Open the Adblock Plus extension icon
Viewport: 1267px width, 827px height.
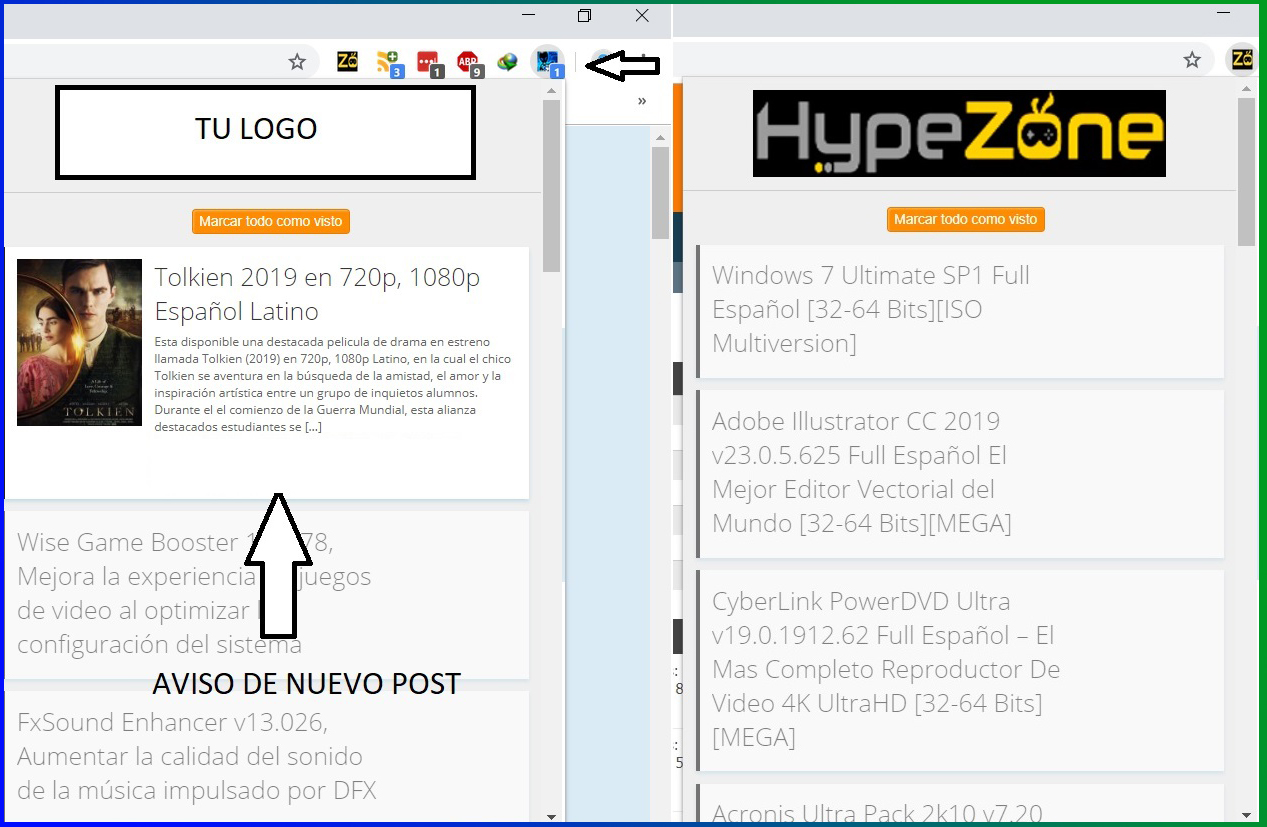point(468,62)
